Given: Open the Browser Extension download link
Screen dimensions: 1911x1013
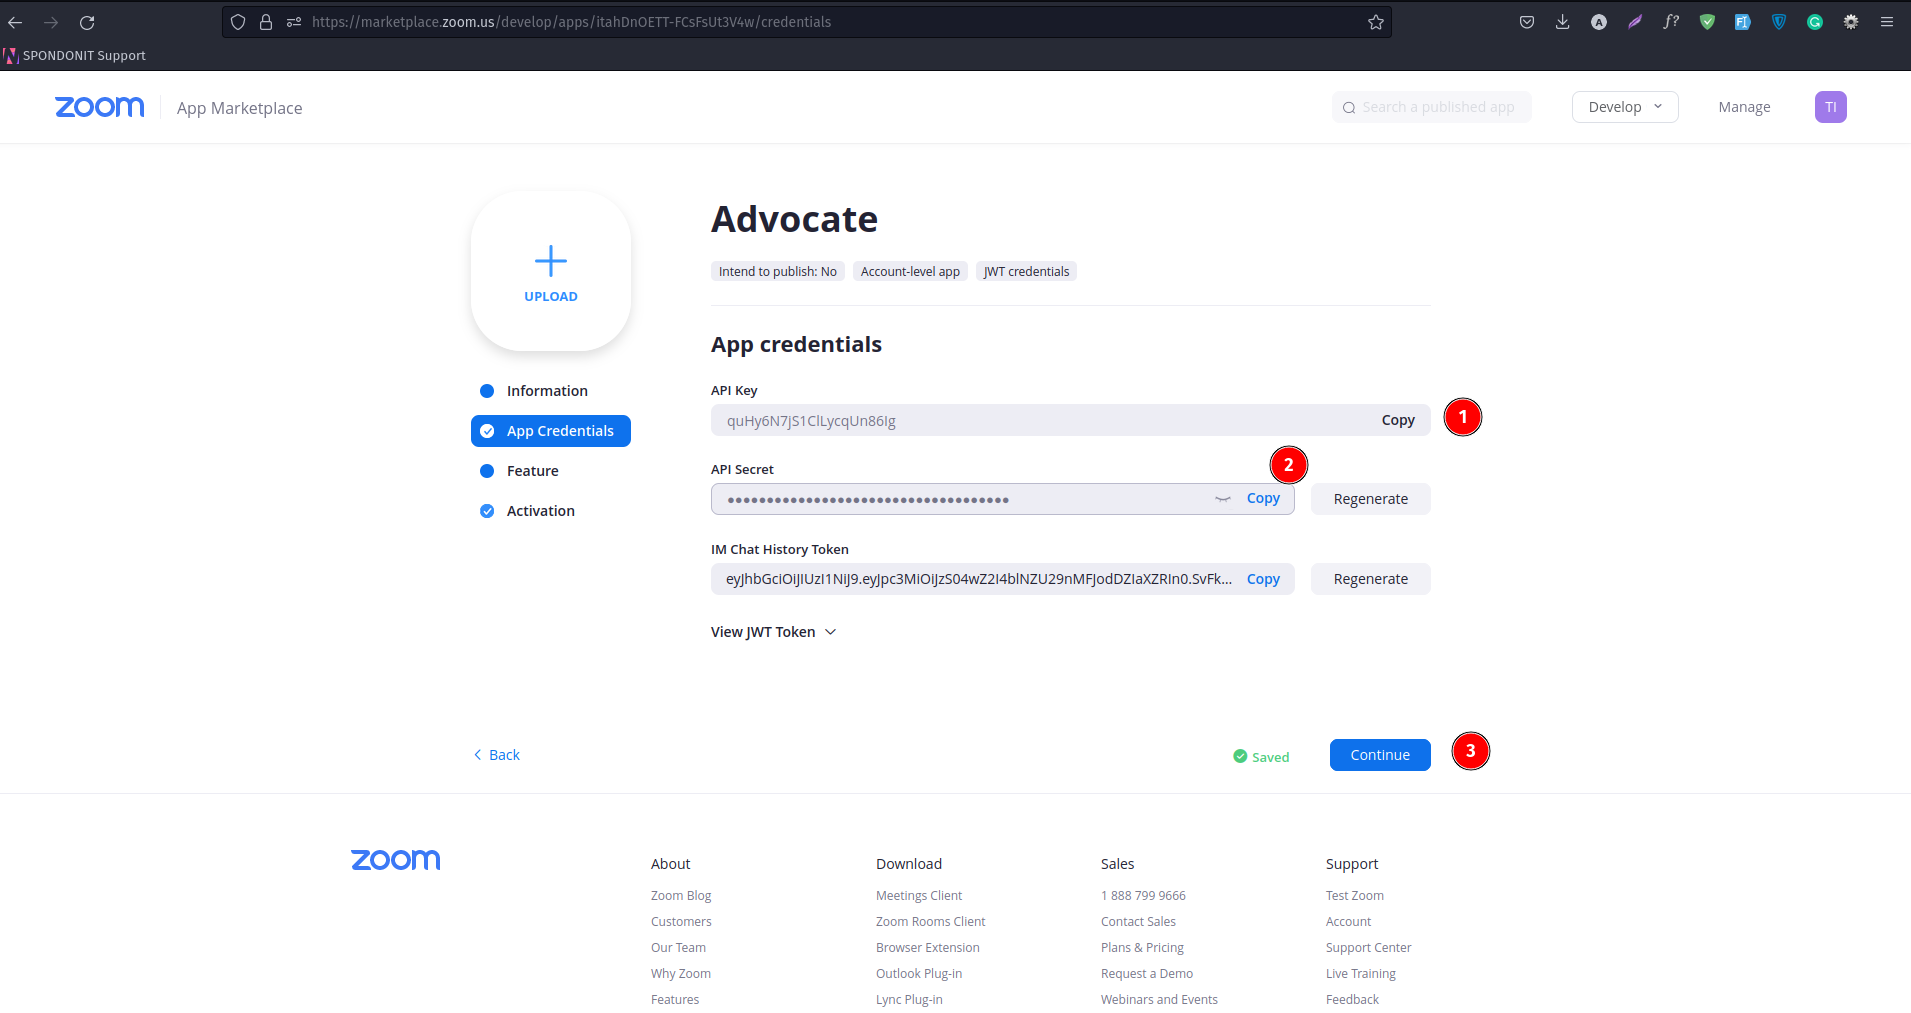Looking at the screenshot, I should pos(928,948).
